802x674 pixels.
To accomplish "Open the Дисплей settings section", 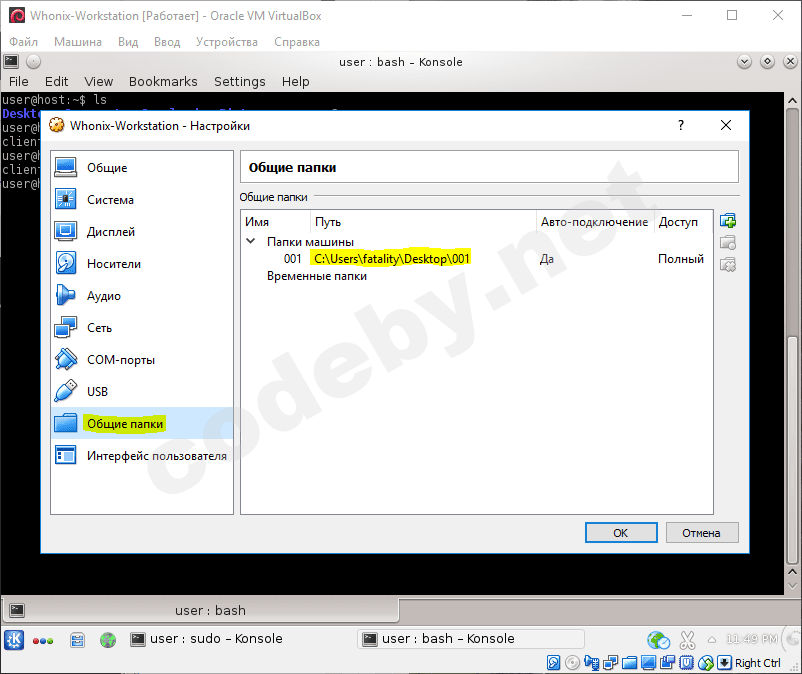I will 142,232.
